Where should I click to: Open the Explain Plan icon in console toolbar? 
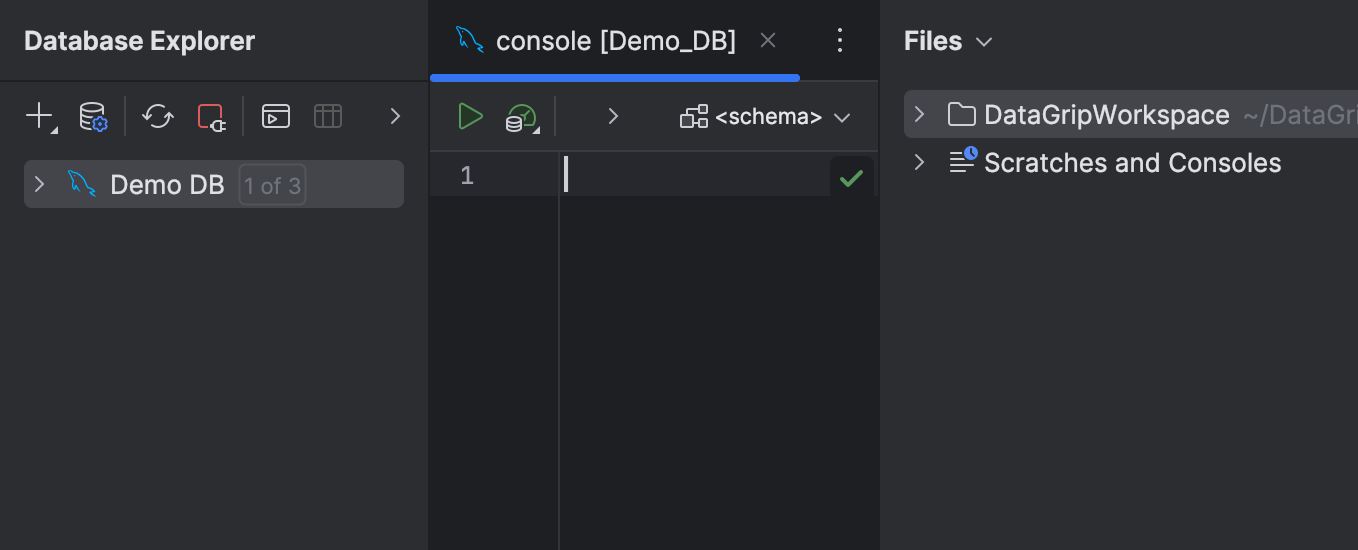(521, 117)
